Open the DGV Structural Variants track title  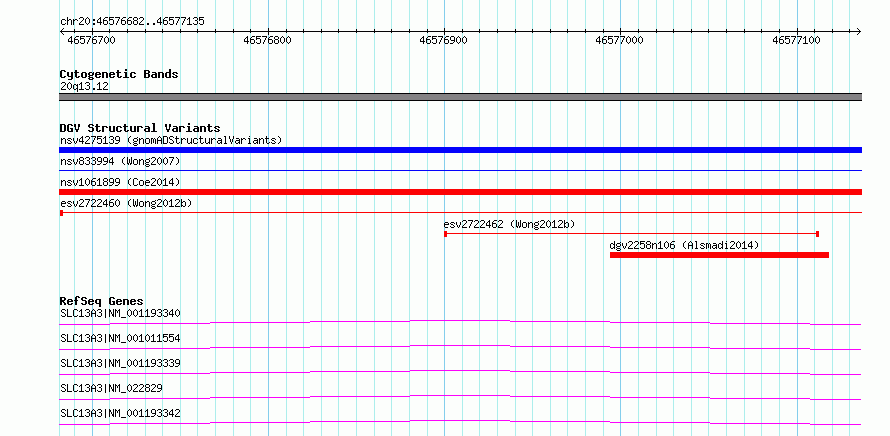[x=140, y=128]
